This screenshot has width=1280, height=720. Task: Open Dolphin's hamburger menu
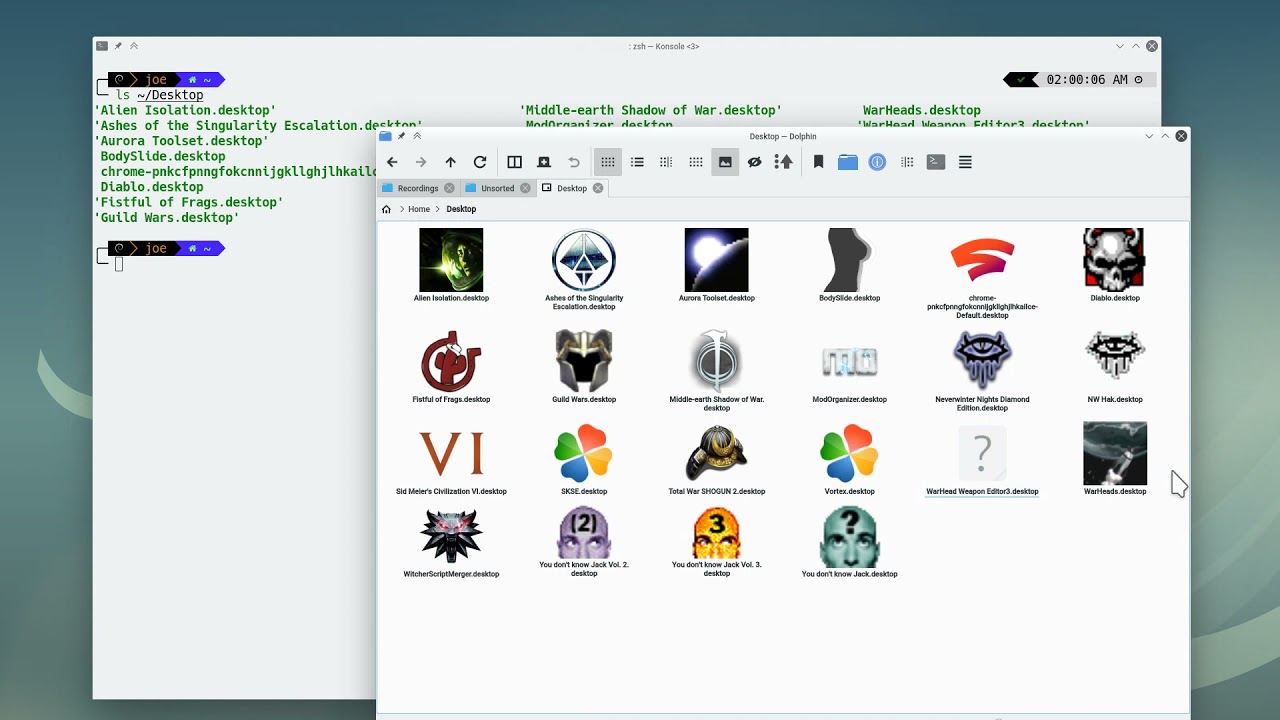click(x=965, y=162)
